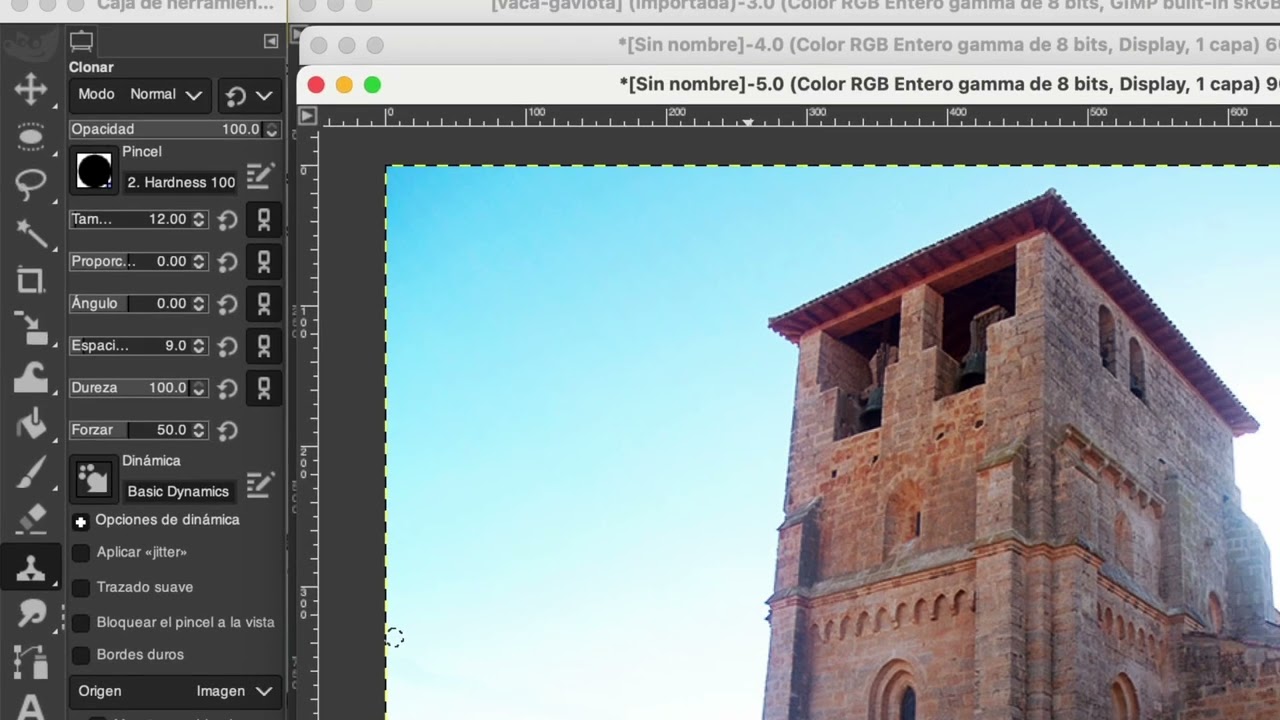Select the Paintbrush tool

click(30, 472)
